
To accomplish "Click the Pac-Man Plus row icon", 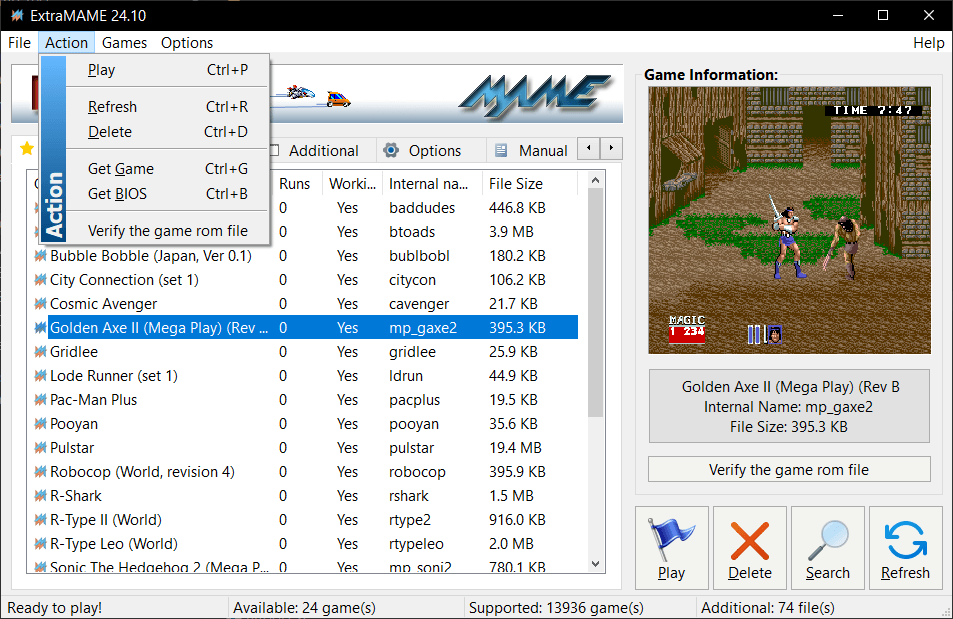I will point(40,400).
